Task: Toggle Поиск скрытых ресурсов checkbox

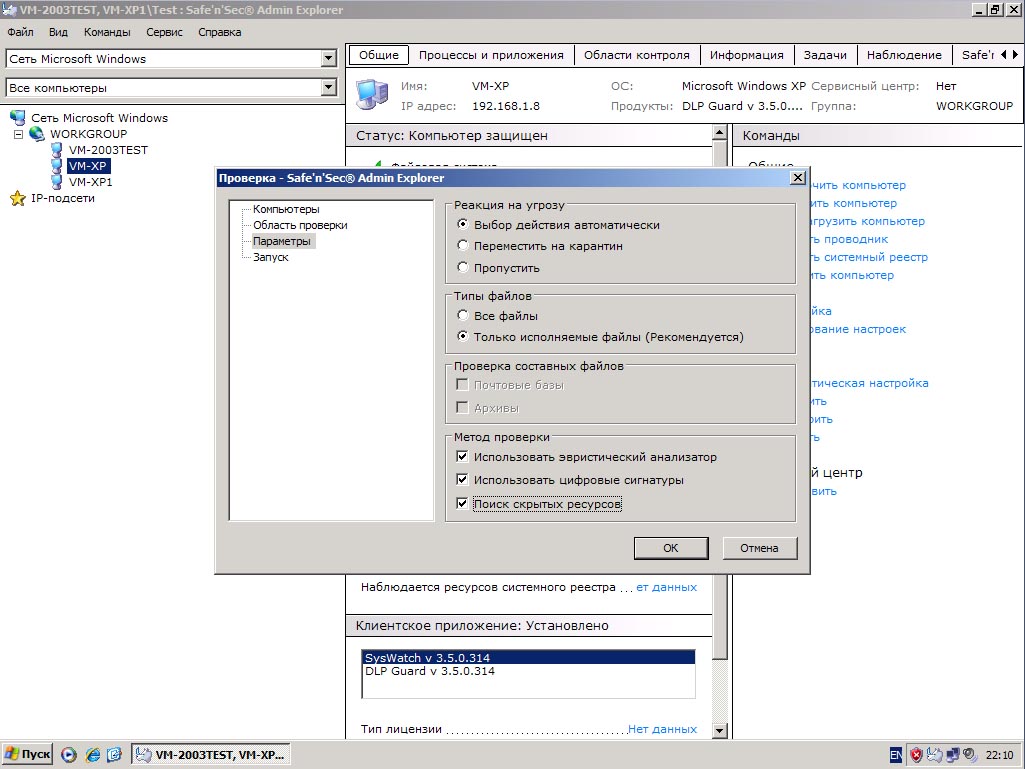Action: coord(462,504)
